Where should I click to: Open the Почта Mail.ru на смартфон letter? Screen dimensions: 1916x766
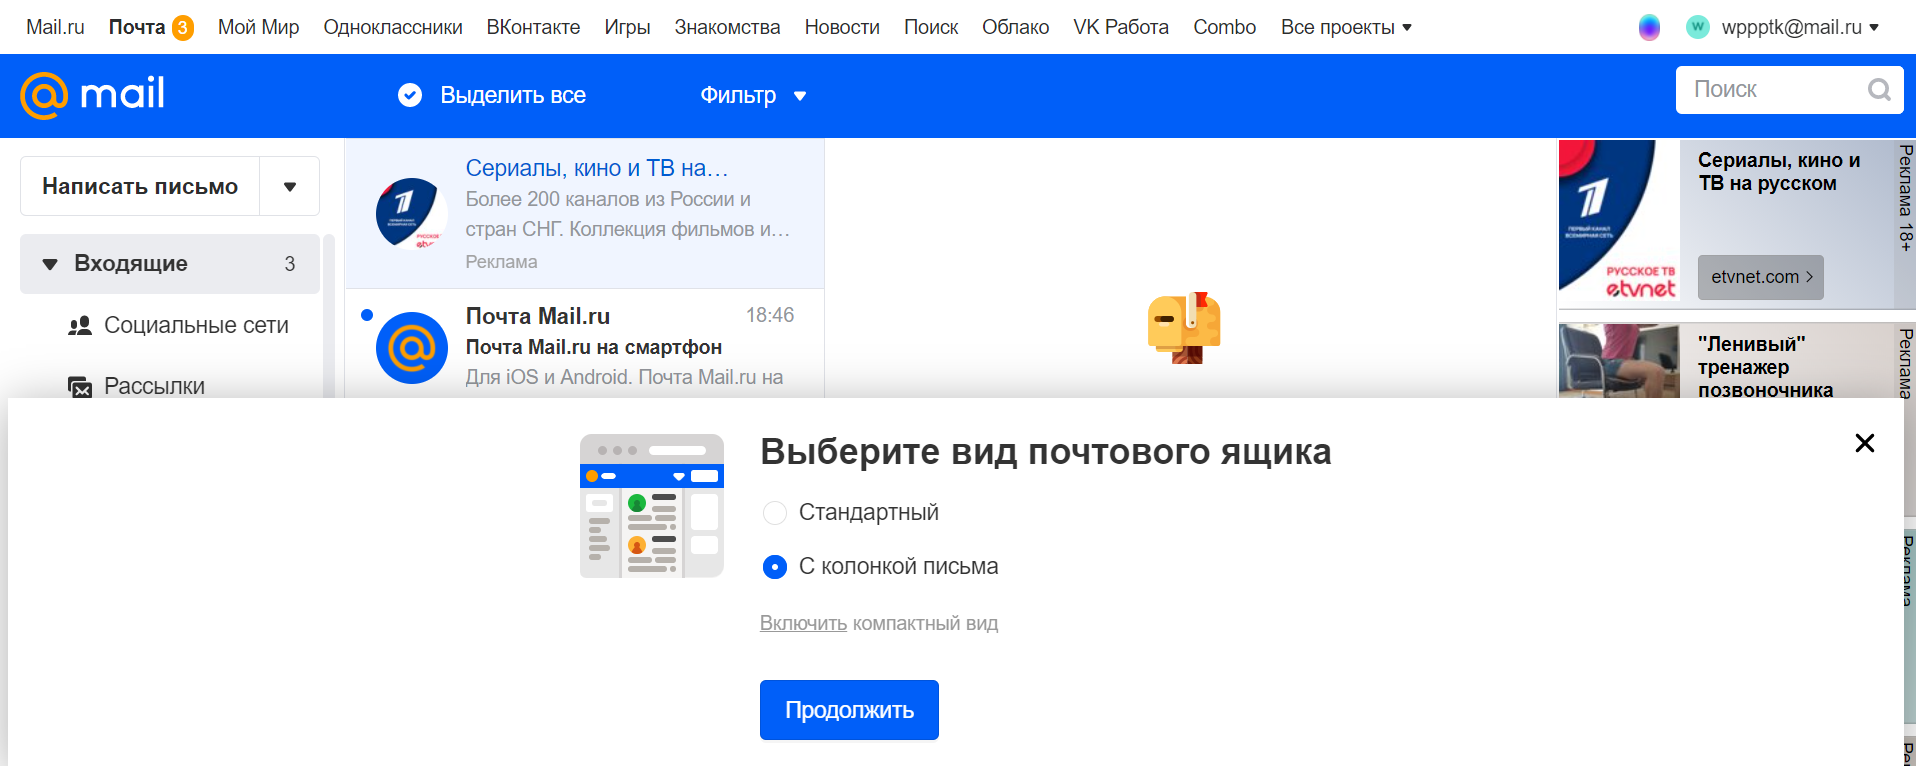pyautogui.click(x=585, y=344)
